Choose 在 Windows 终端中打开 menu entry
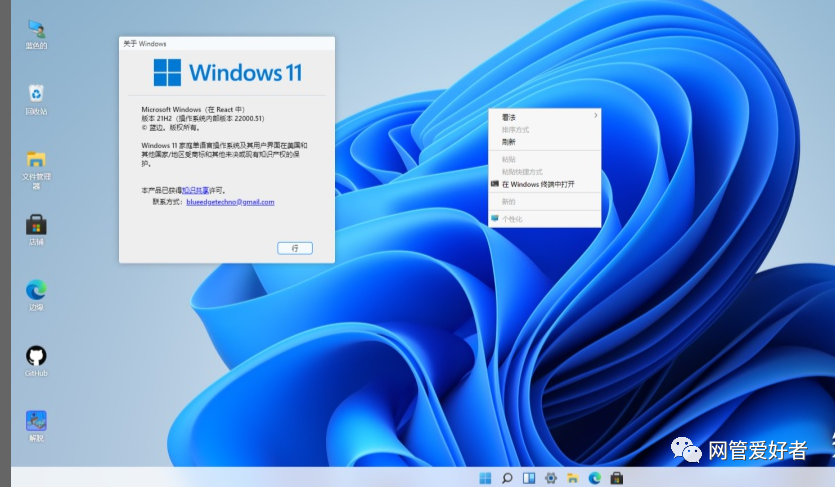Screen dimensions: 835x487 tap(538, 184)
